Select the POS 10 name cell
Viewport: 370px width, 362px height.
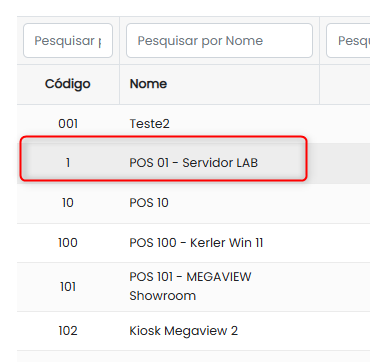[149, 203]
